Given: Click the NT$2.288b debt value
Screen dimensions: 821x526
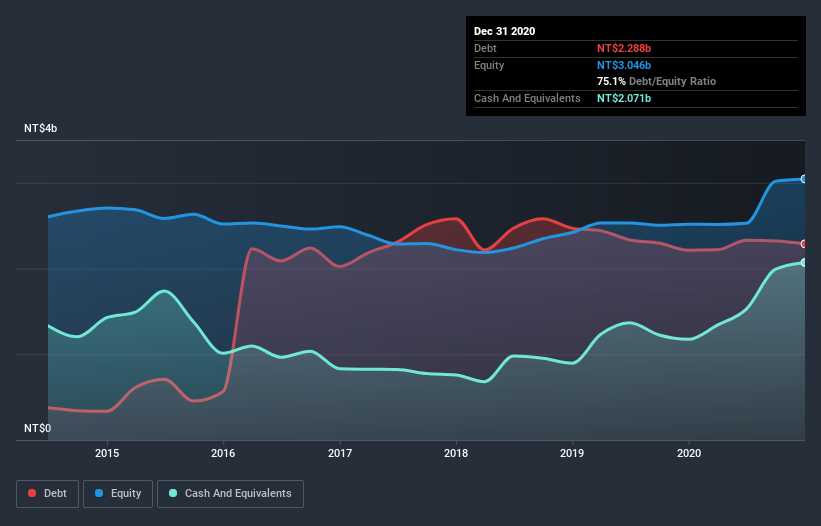Looking at the screenshot, I should (x=624, y=48).
